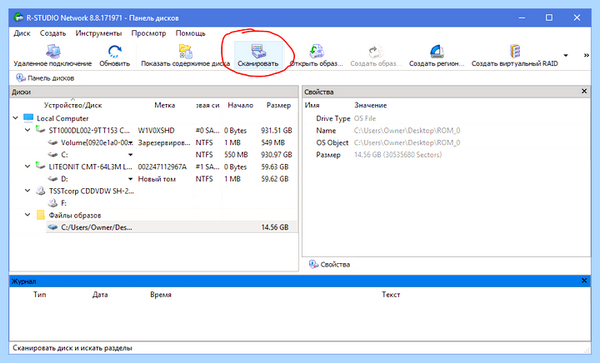Collapse the Файлы образов folder node
Screen dimensions: 600x363
pos(28,215)
